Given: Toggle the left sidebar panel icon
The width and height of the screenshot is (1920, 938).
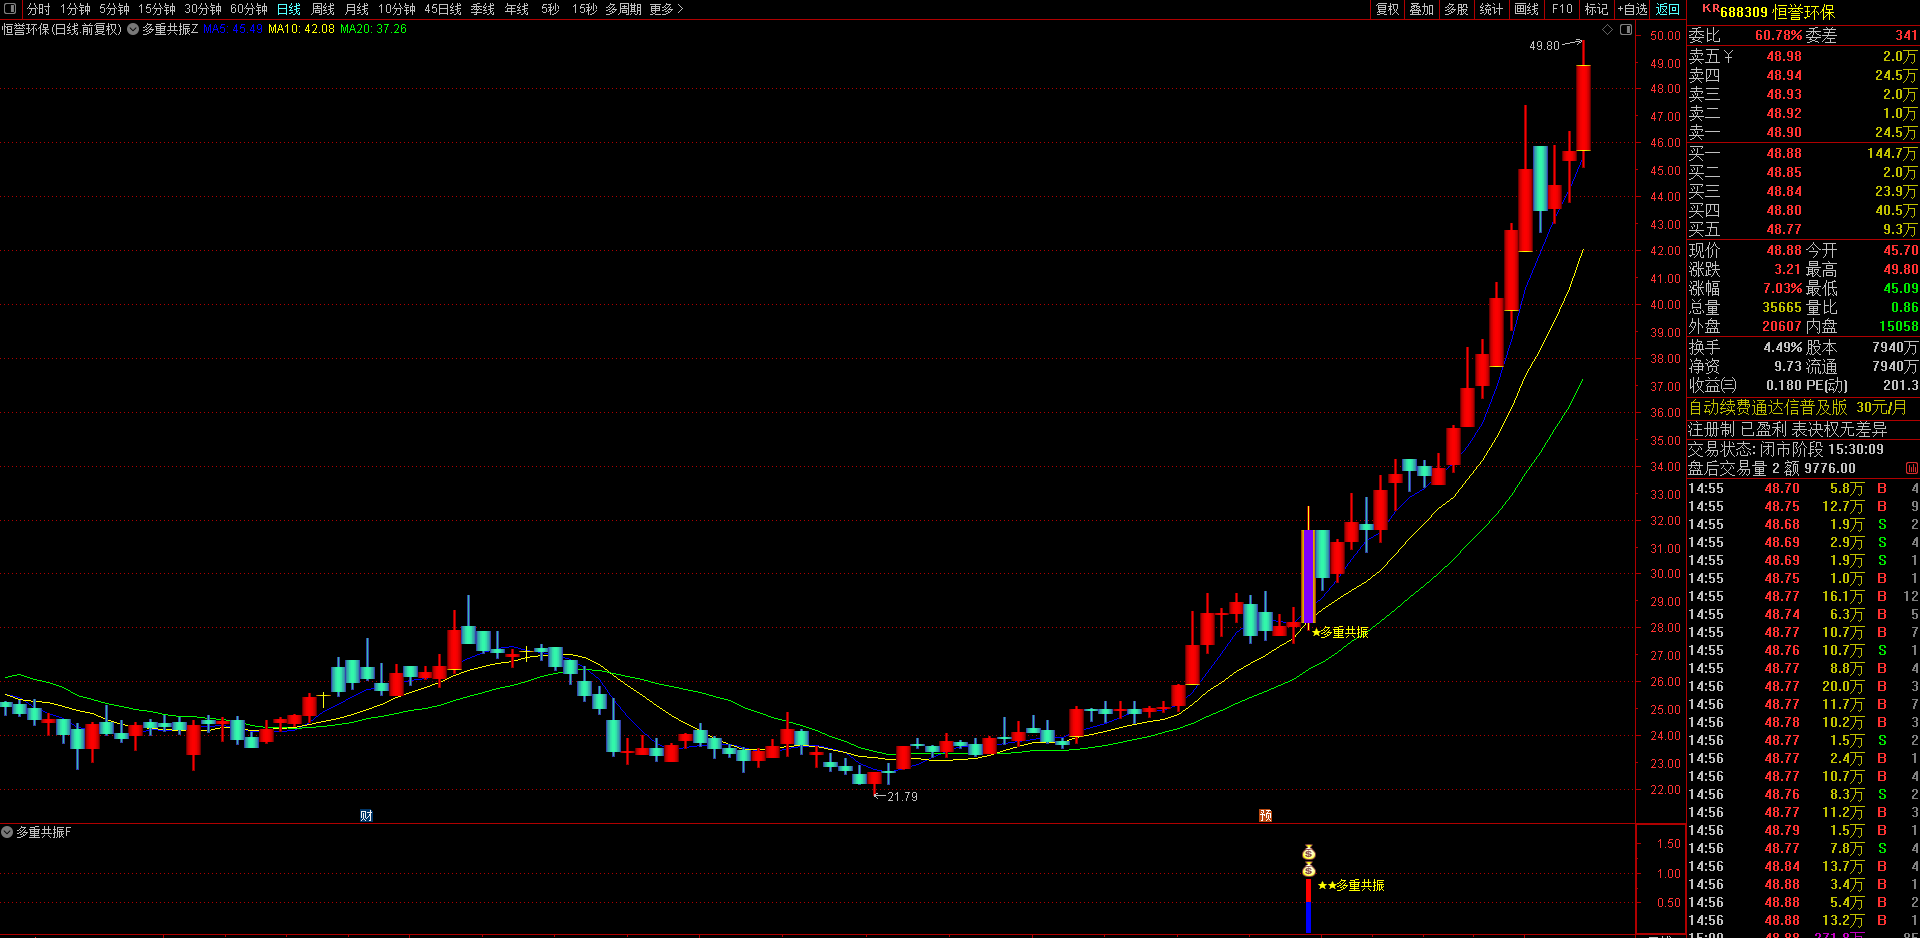Looking at the screenshot, I should [10, 9].
